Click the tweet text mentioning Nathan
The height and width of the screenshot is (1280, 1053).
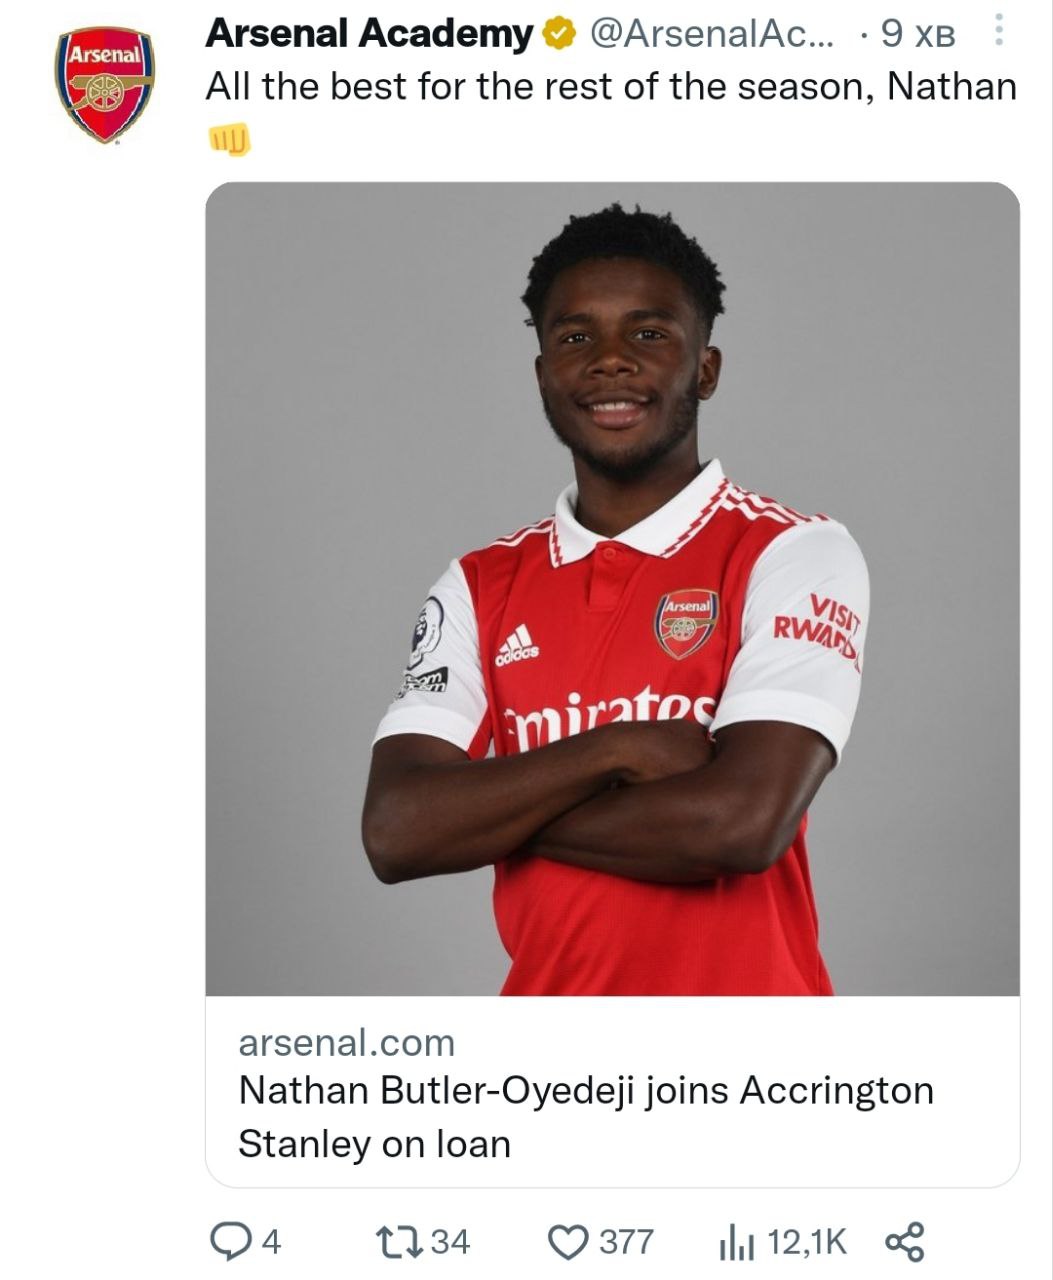tap(610, 87)
